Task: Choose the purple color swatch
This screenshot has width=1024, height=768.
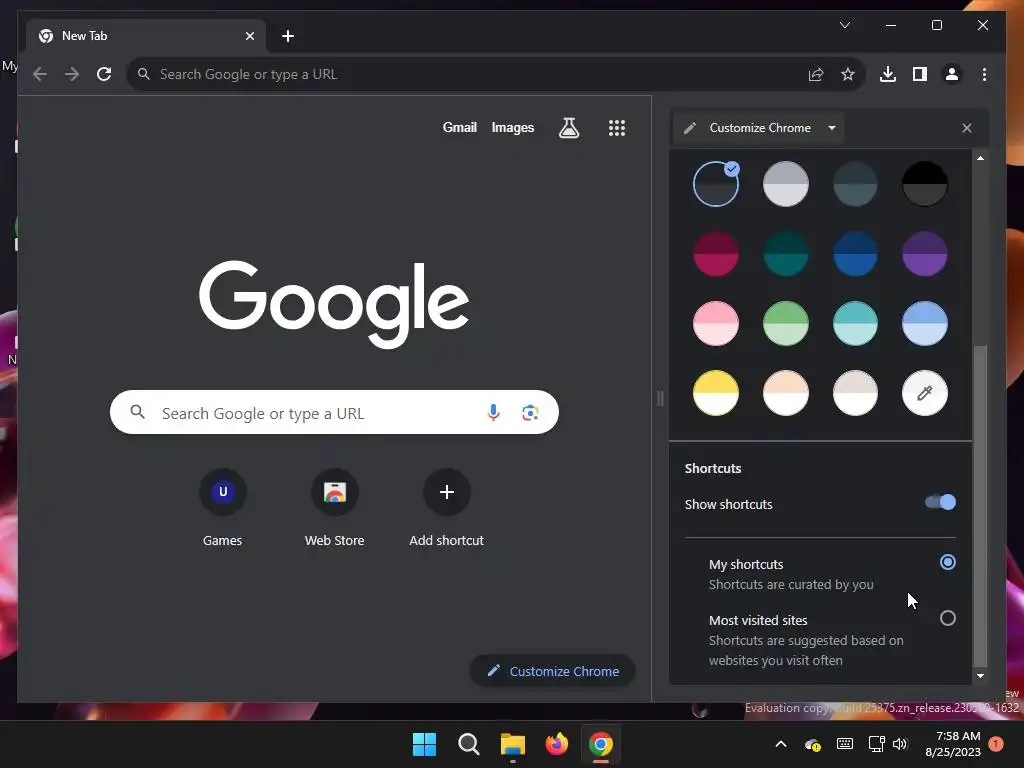Action: (x=924, y=254)
